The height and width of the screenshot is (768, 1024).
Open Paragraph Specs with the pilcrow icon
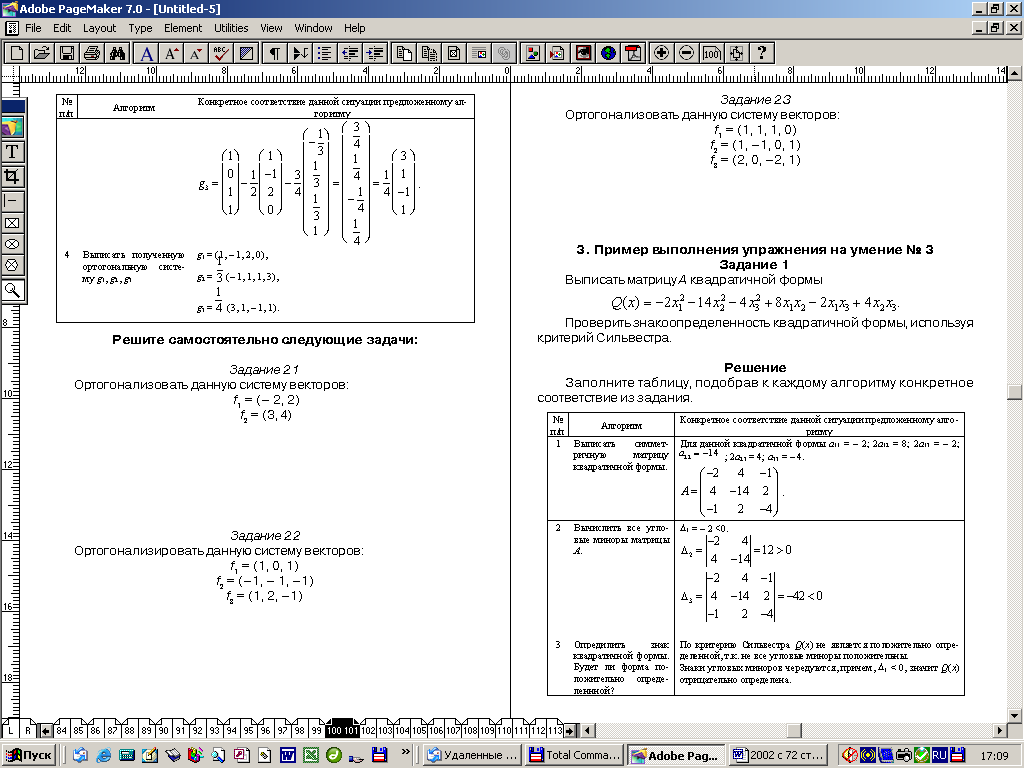[275, 53]
